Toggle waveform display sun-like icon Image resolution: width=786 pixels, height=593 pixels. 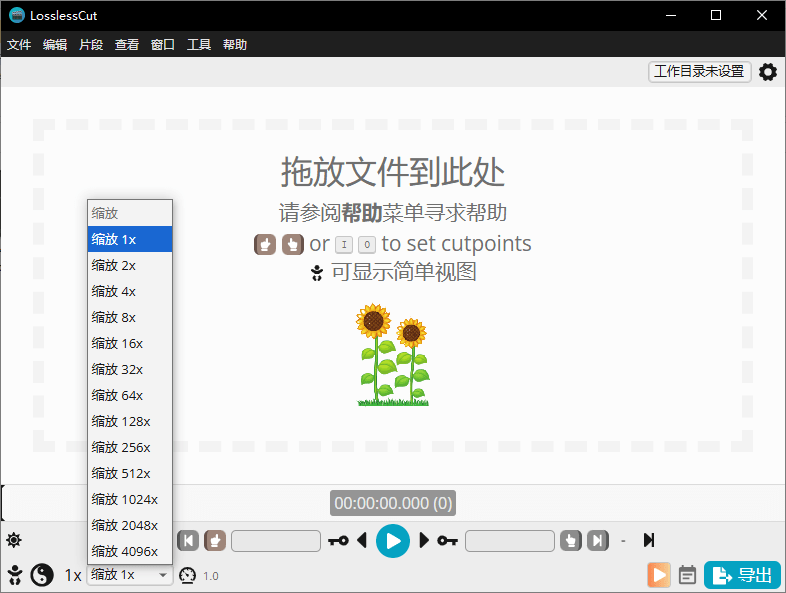pyautogui.click(x=14, y=541)
